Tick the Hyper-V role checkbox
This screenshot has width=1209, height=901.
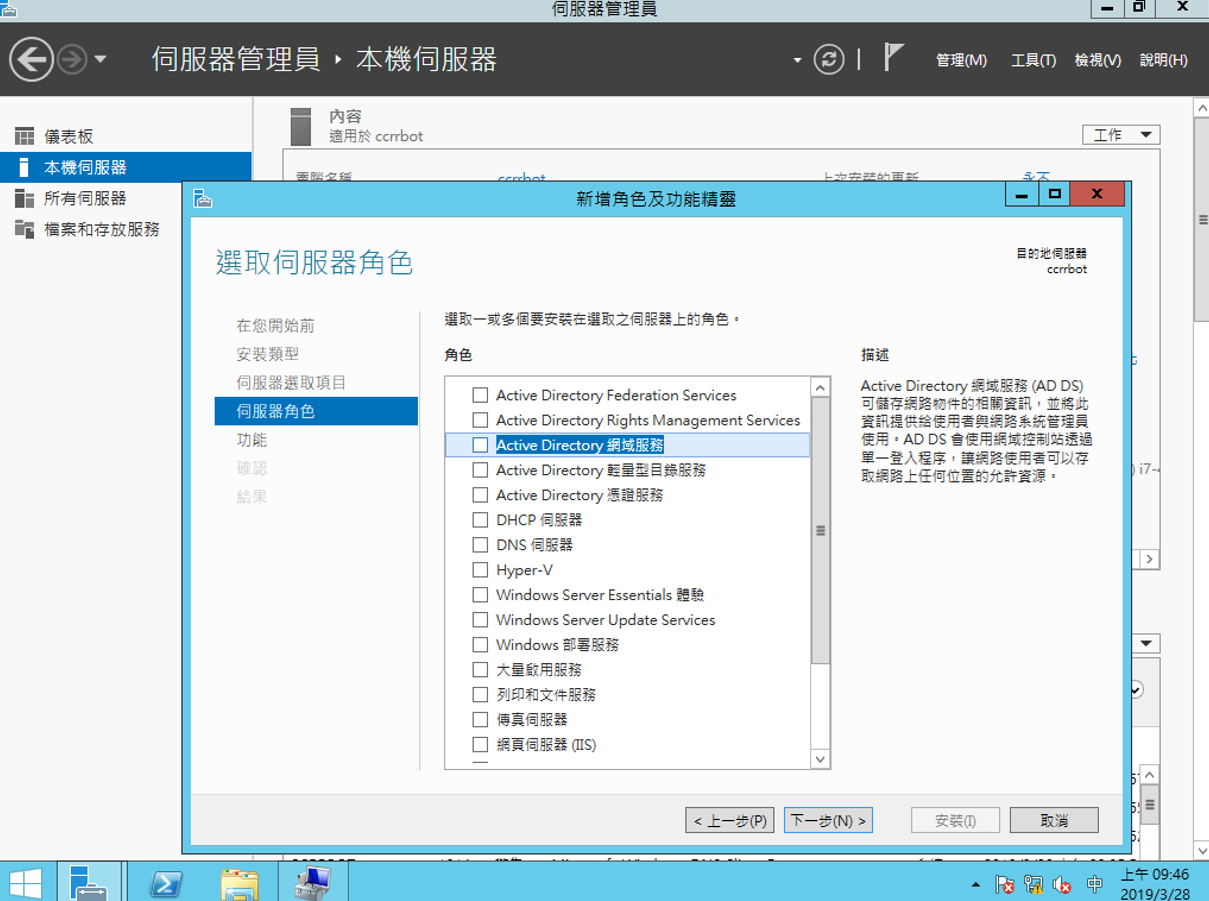480,570
